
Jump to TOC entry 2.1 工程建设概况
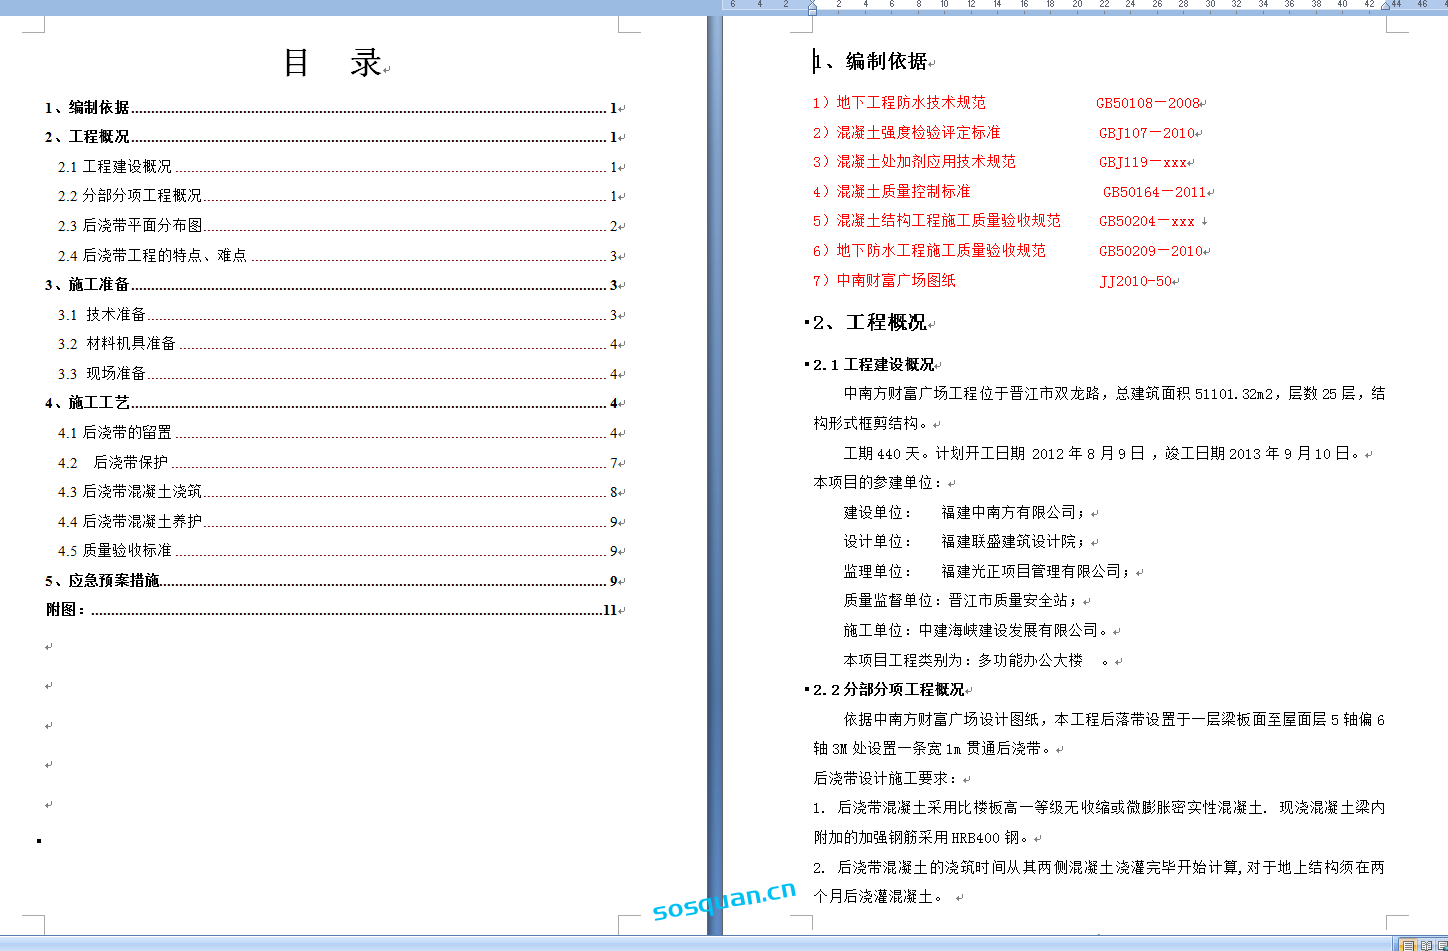tap(114, 167)
